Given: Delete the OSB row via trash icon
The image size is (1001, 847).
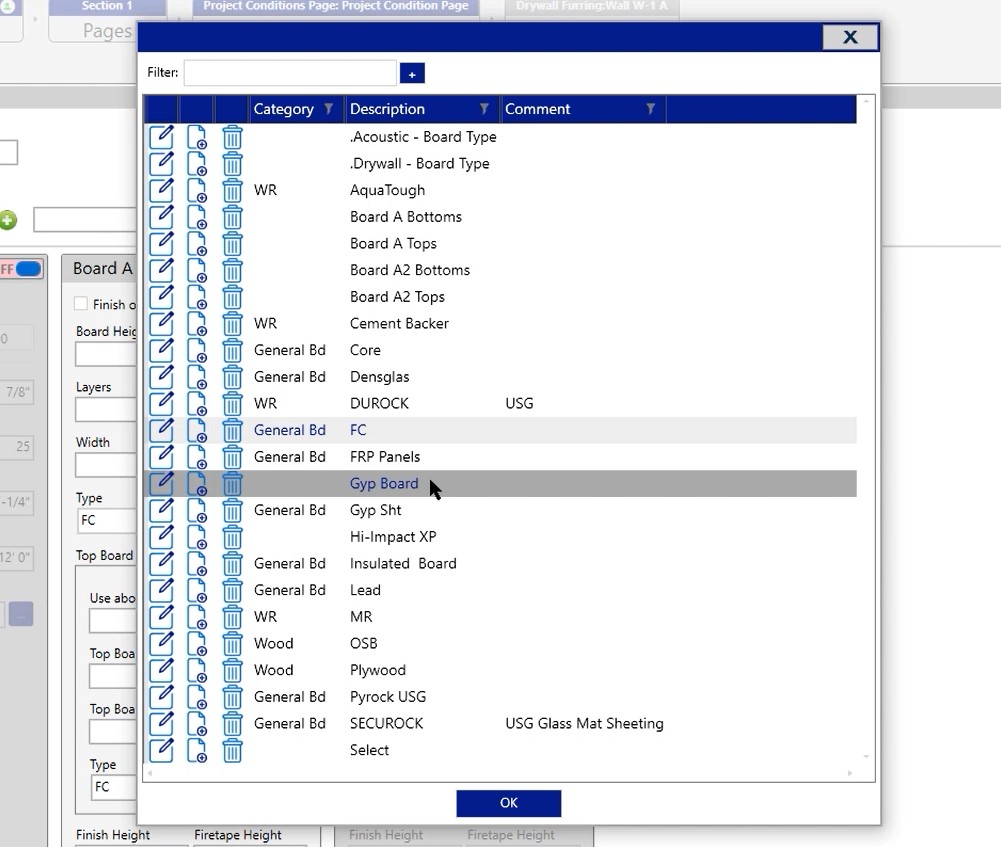Looking at the screenshot, I should [x=232, y=644].
